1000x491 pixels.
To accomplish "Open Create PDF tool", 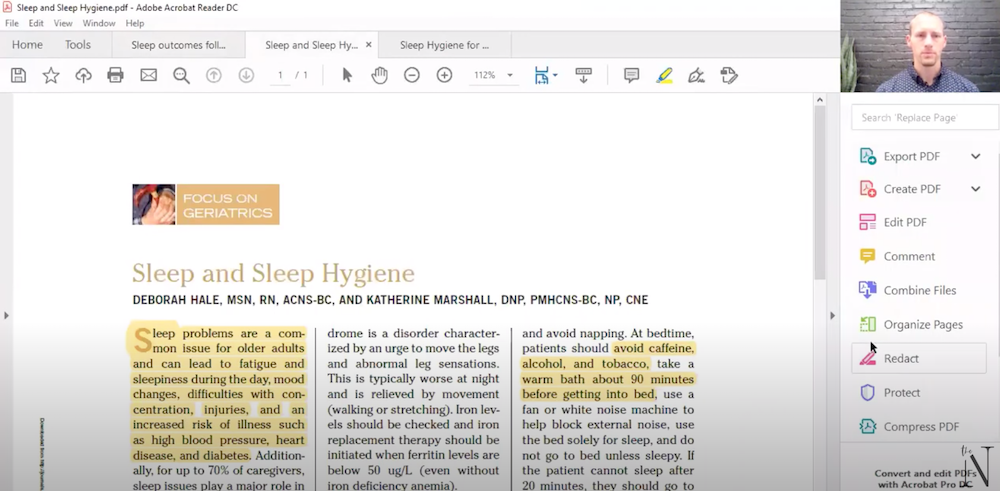I will click(911, 189).
